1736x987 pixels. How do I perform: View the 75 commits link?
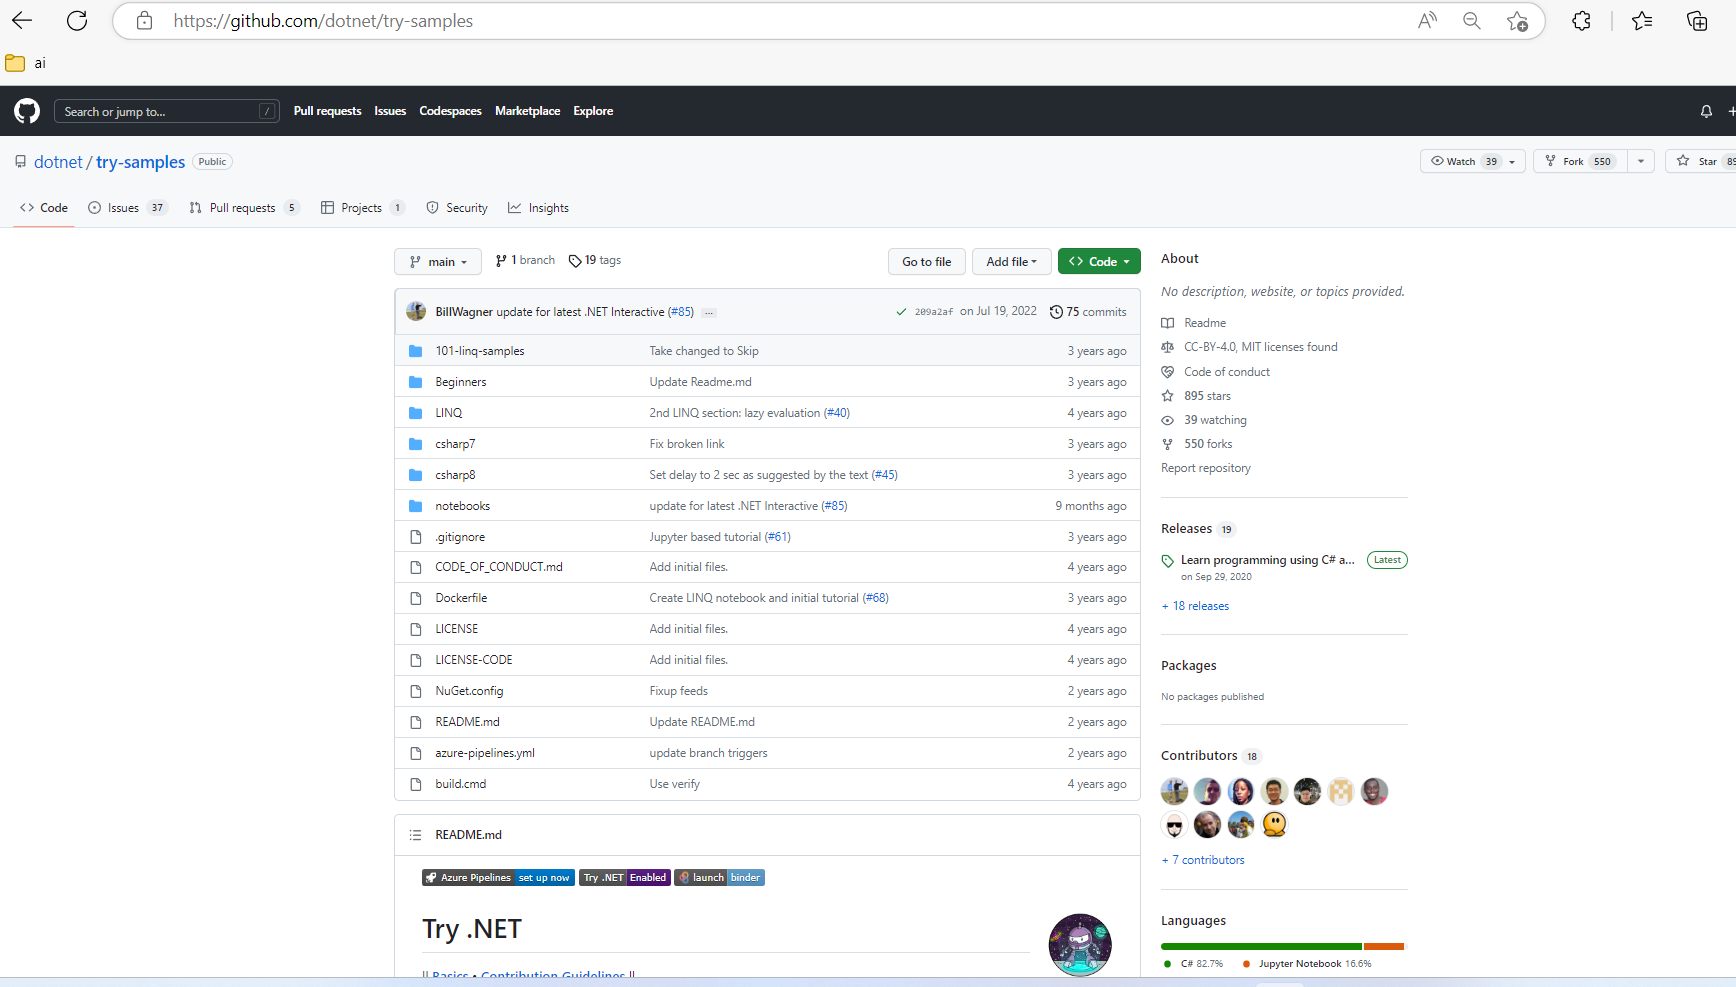(x=1088, y=312)
